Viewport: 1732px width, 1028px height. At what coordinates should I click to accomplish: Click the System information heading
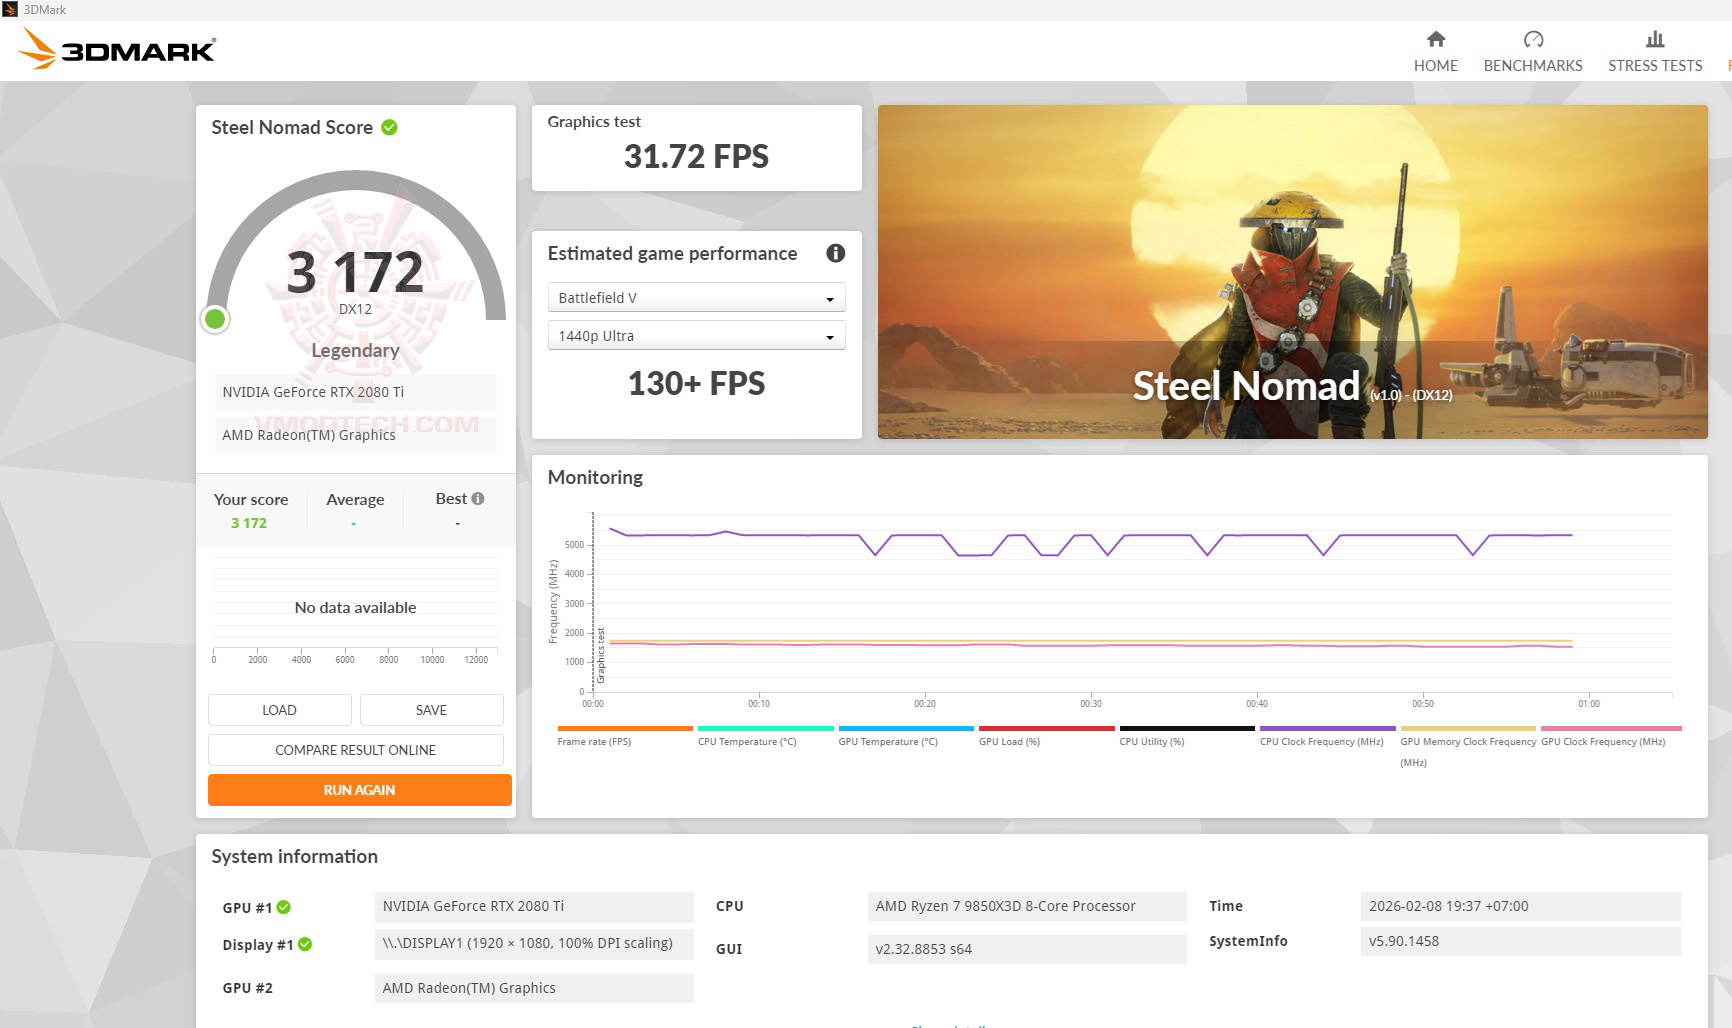click(x=294, y=856)
